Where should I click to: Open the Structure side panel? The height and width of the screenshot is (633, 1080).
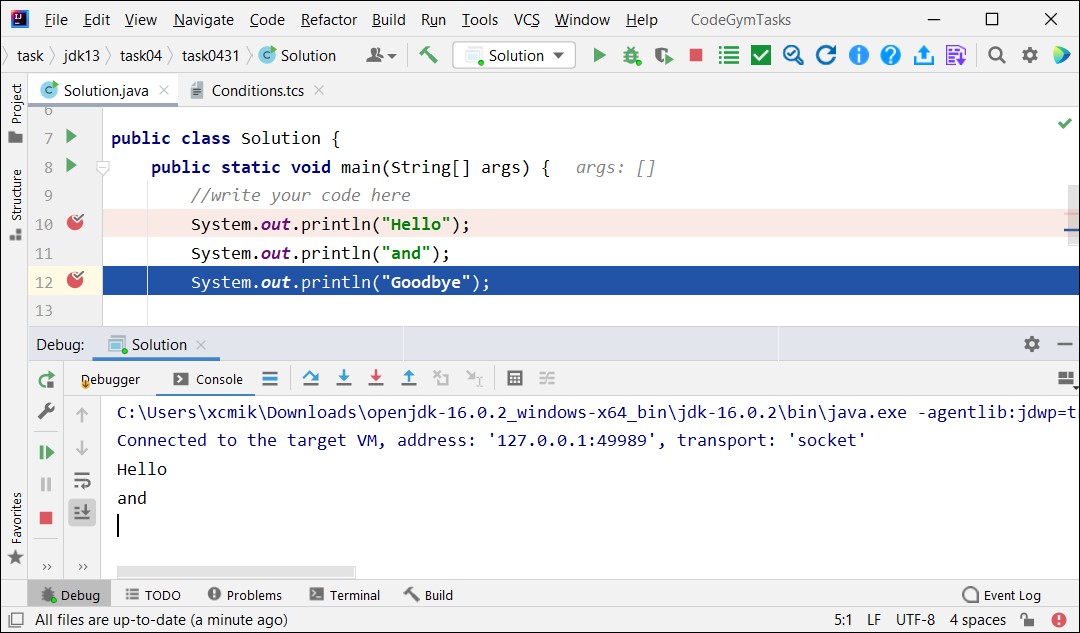(15, 205)
